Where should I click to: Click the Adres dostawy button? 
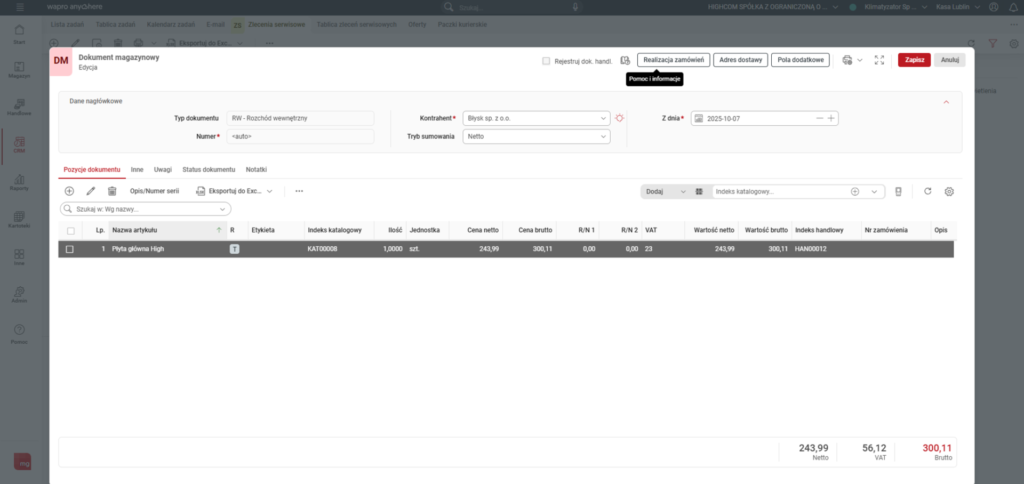click(740, 59)
